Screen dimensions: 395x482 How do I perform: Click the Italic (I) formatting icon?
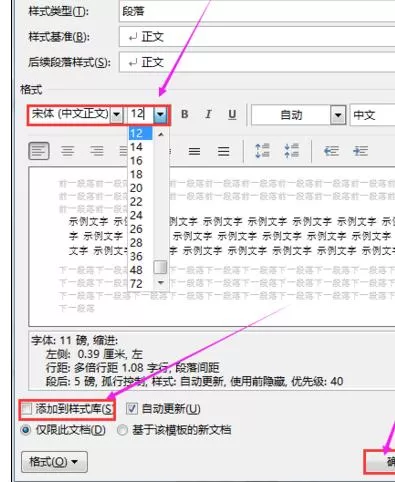(x=208, y=115)
